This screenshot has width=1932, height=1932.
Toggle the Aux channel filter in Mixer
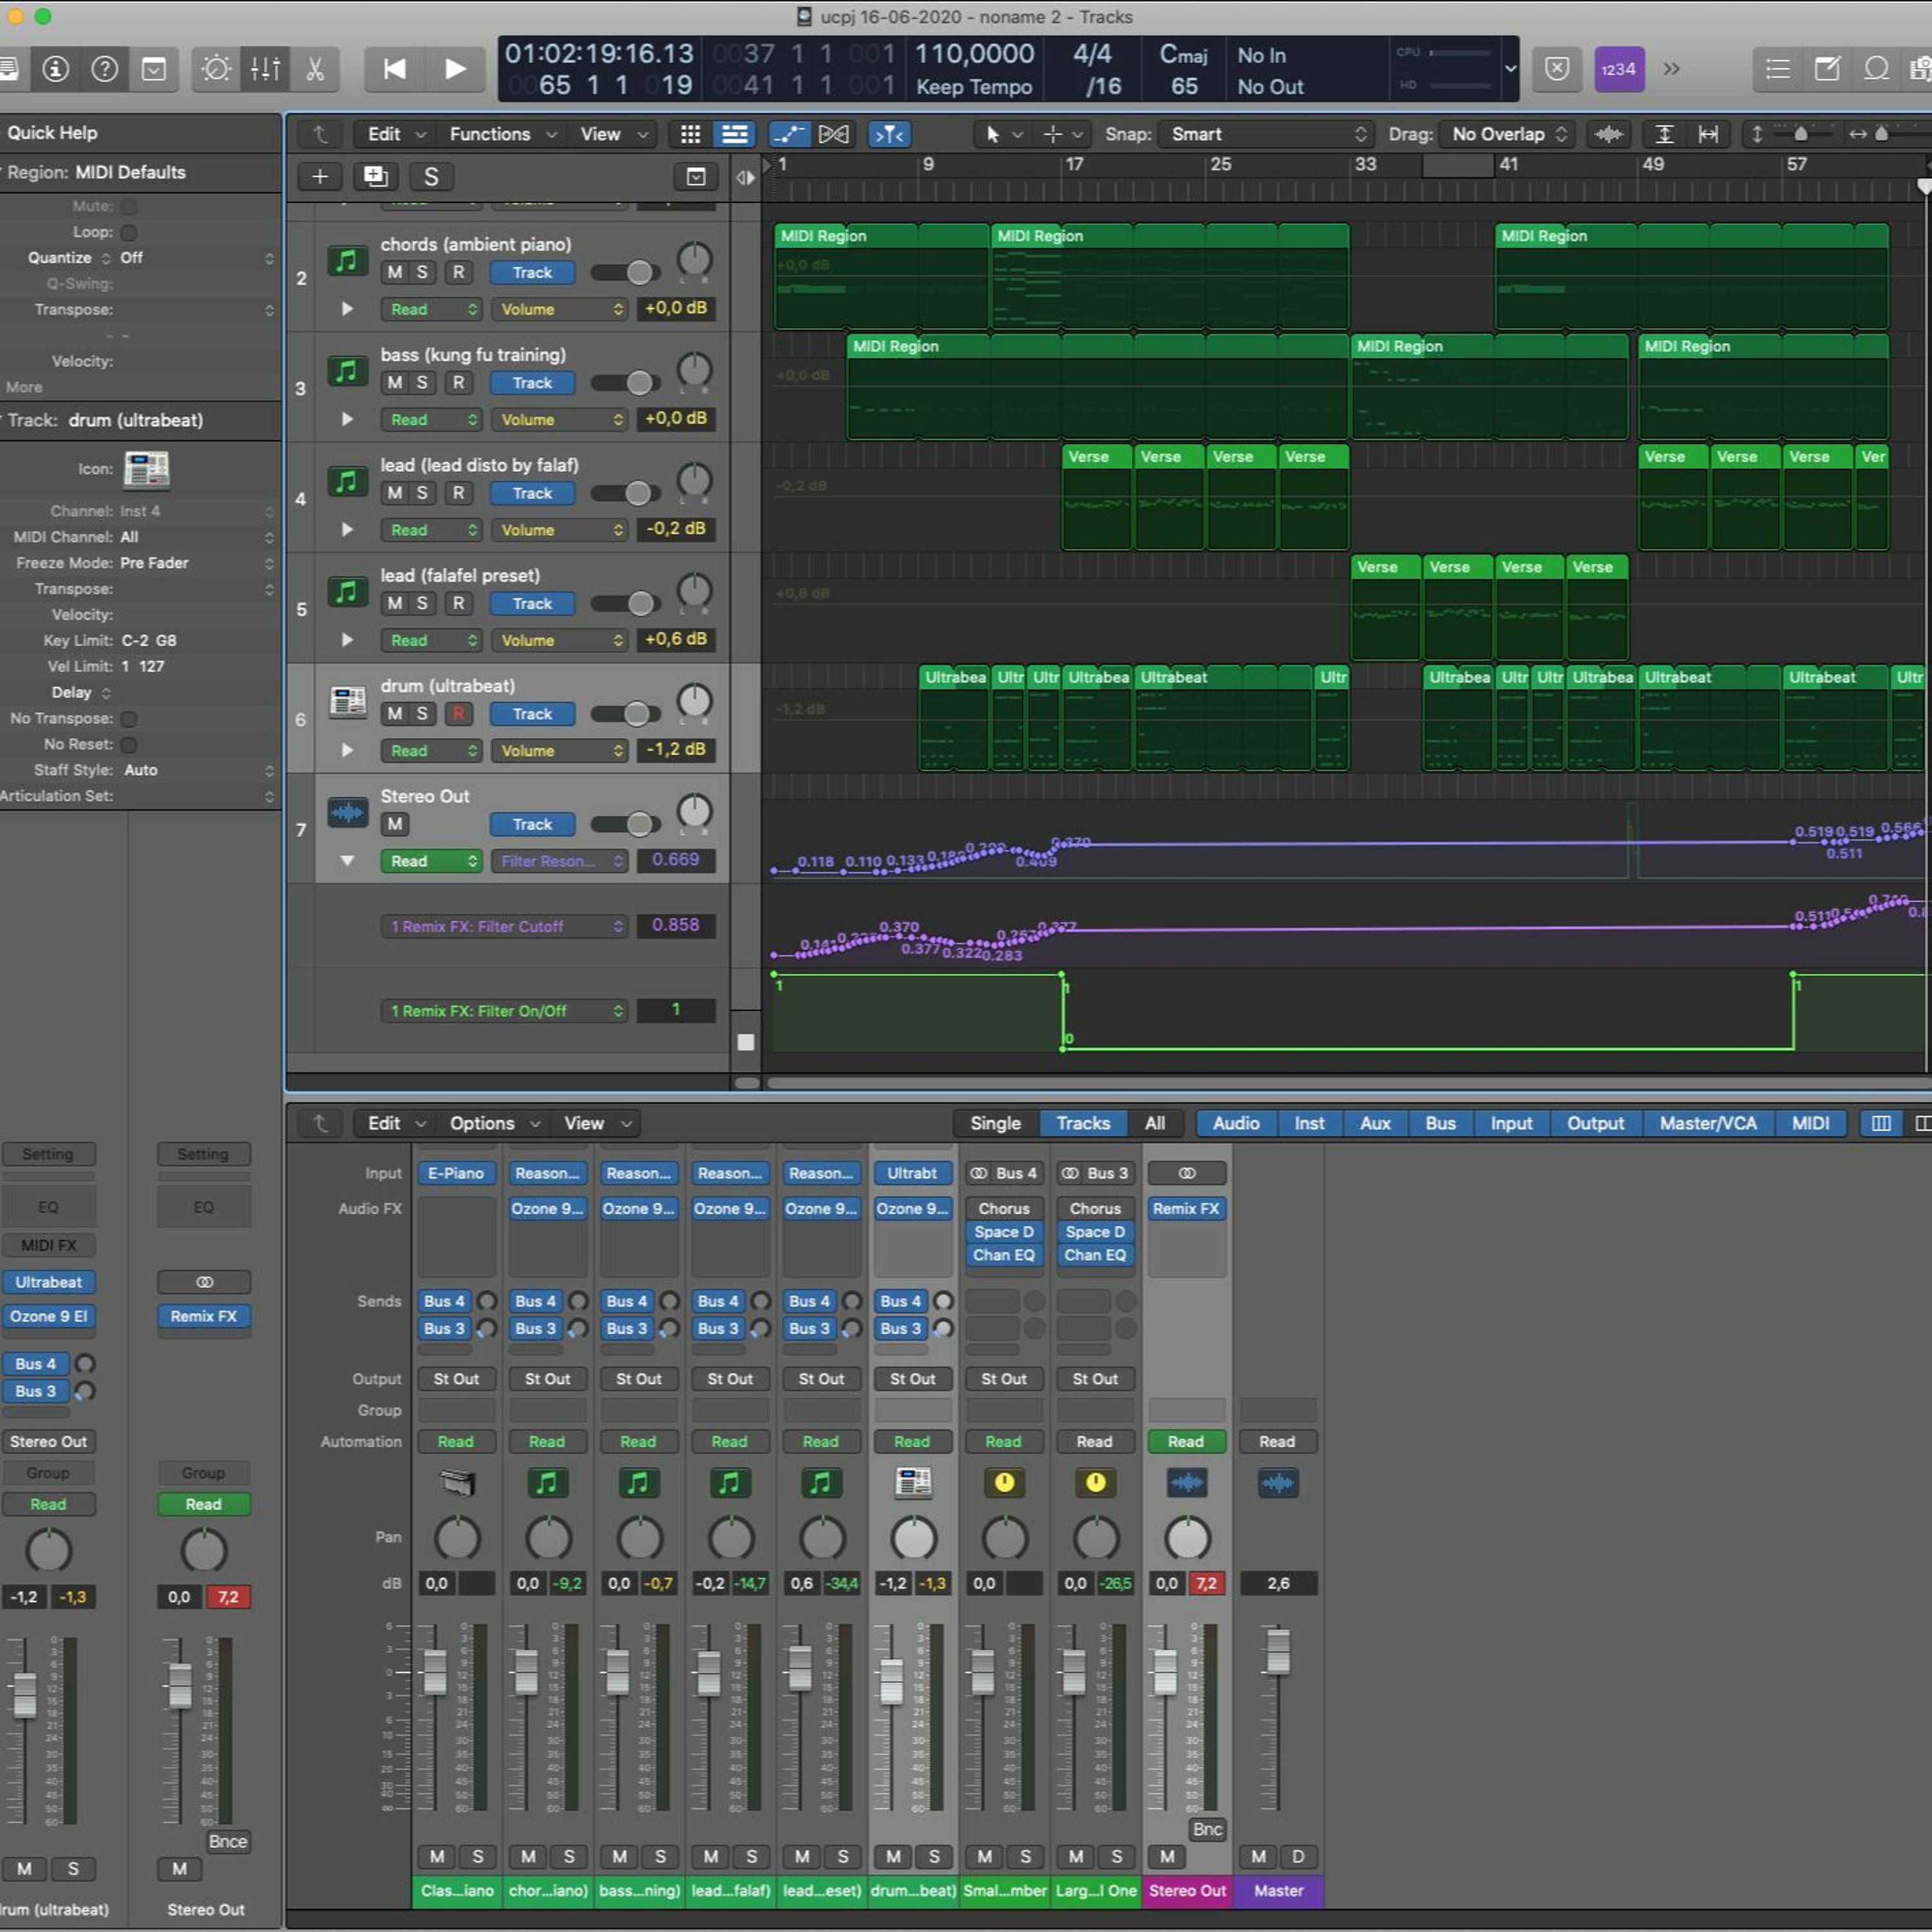(x=1375, y=1123)
